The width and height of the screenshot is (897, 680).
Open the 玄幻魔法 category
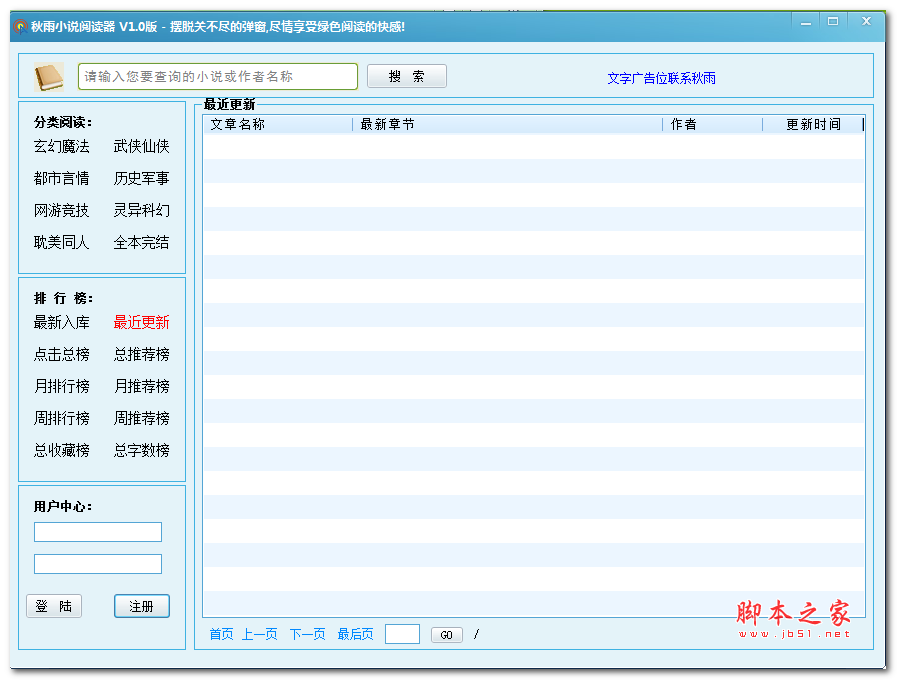61,146
